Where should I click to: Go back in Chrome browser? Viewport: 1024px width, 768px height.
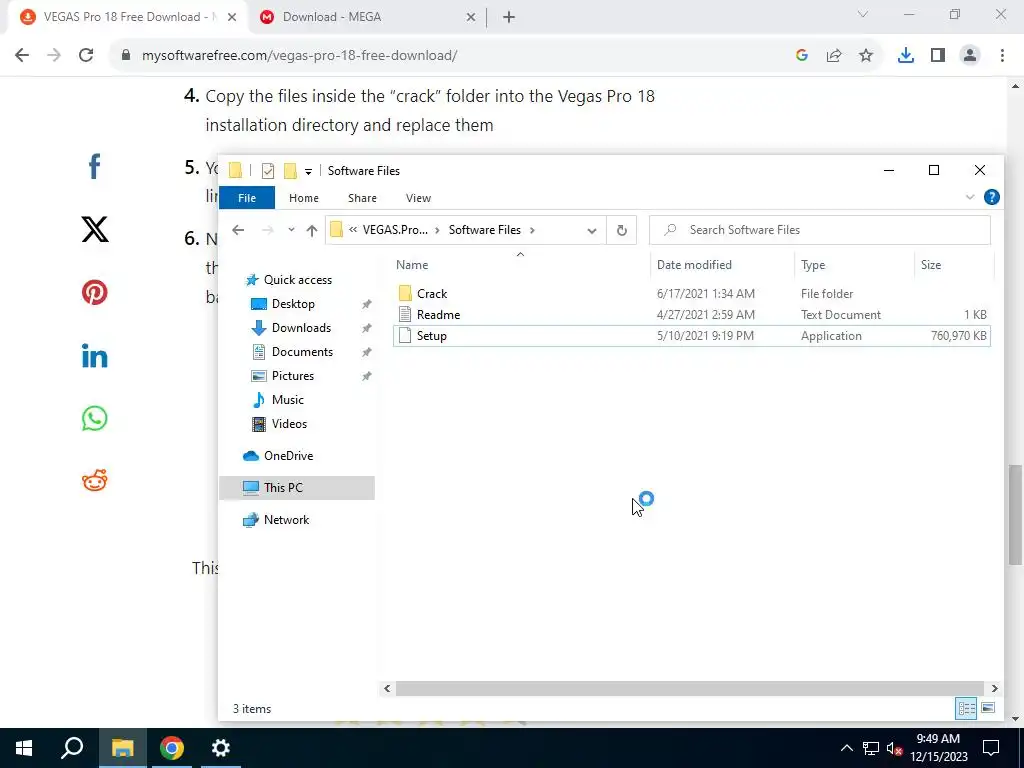click(22, 56)
